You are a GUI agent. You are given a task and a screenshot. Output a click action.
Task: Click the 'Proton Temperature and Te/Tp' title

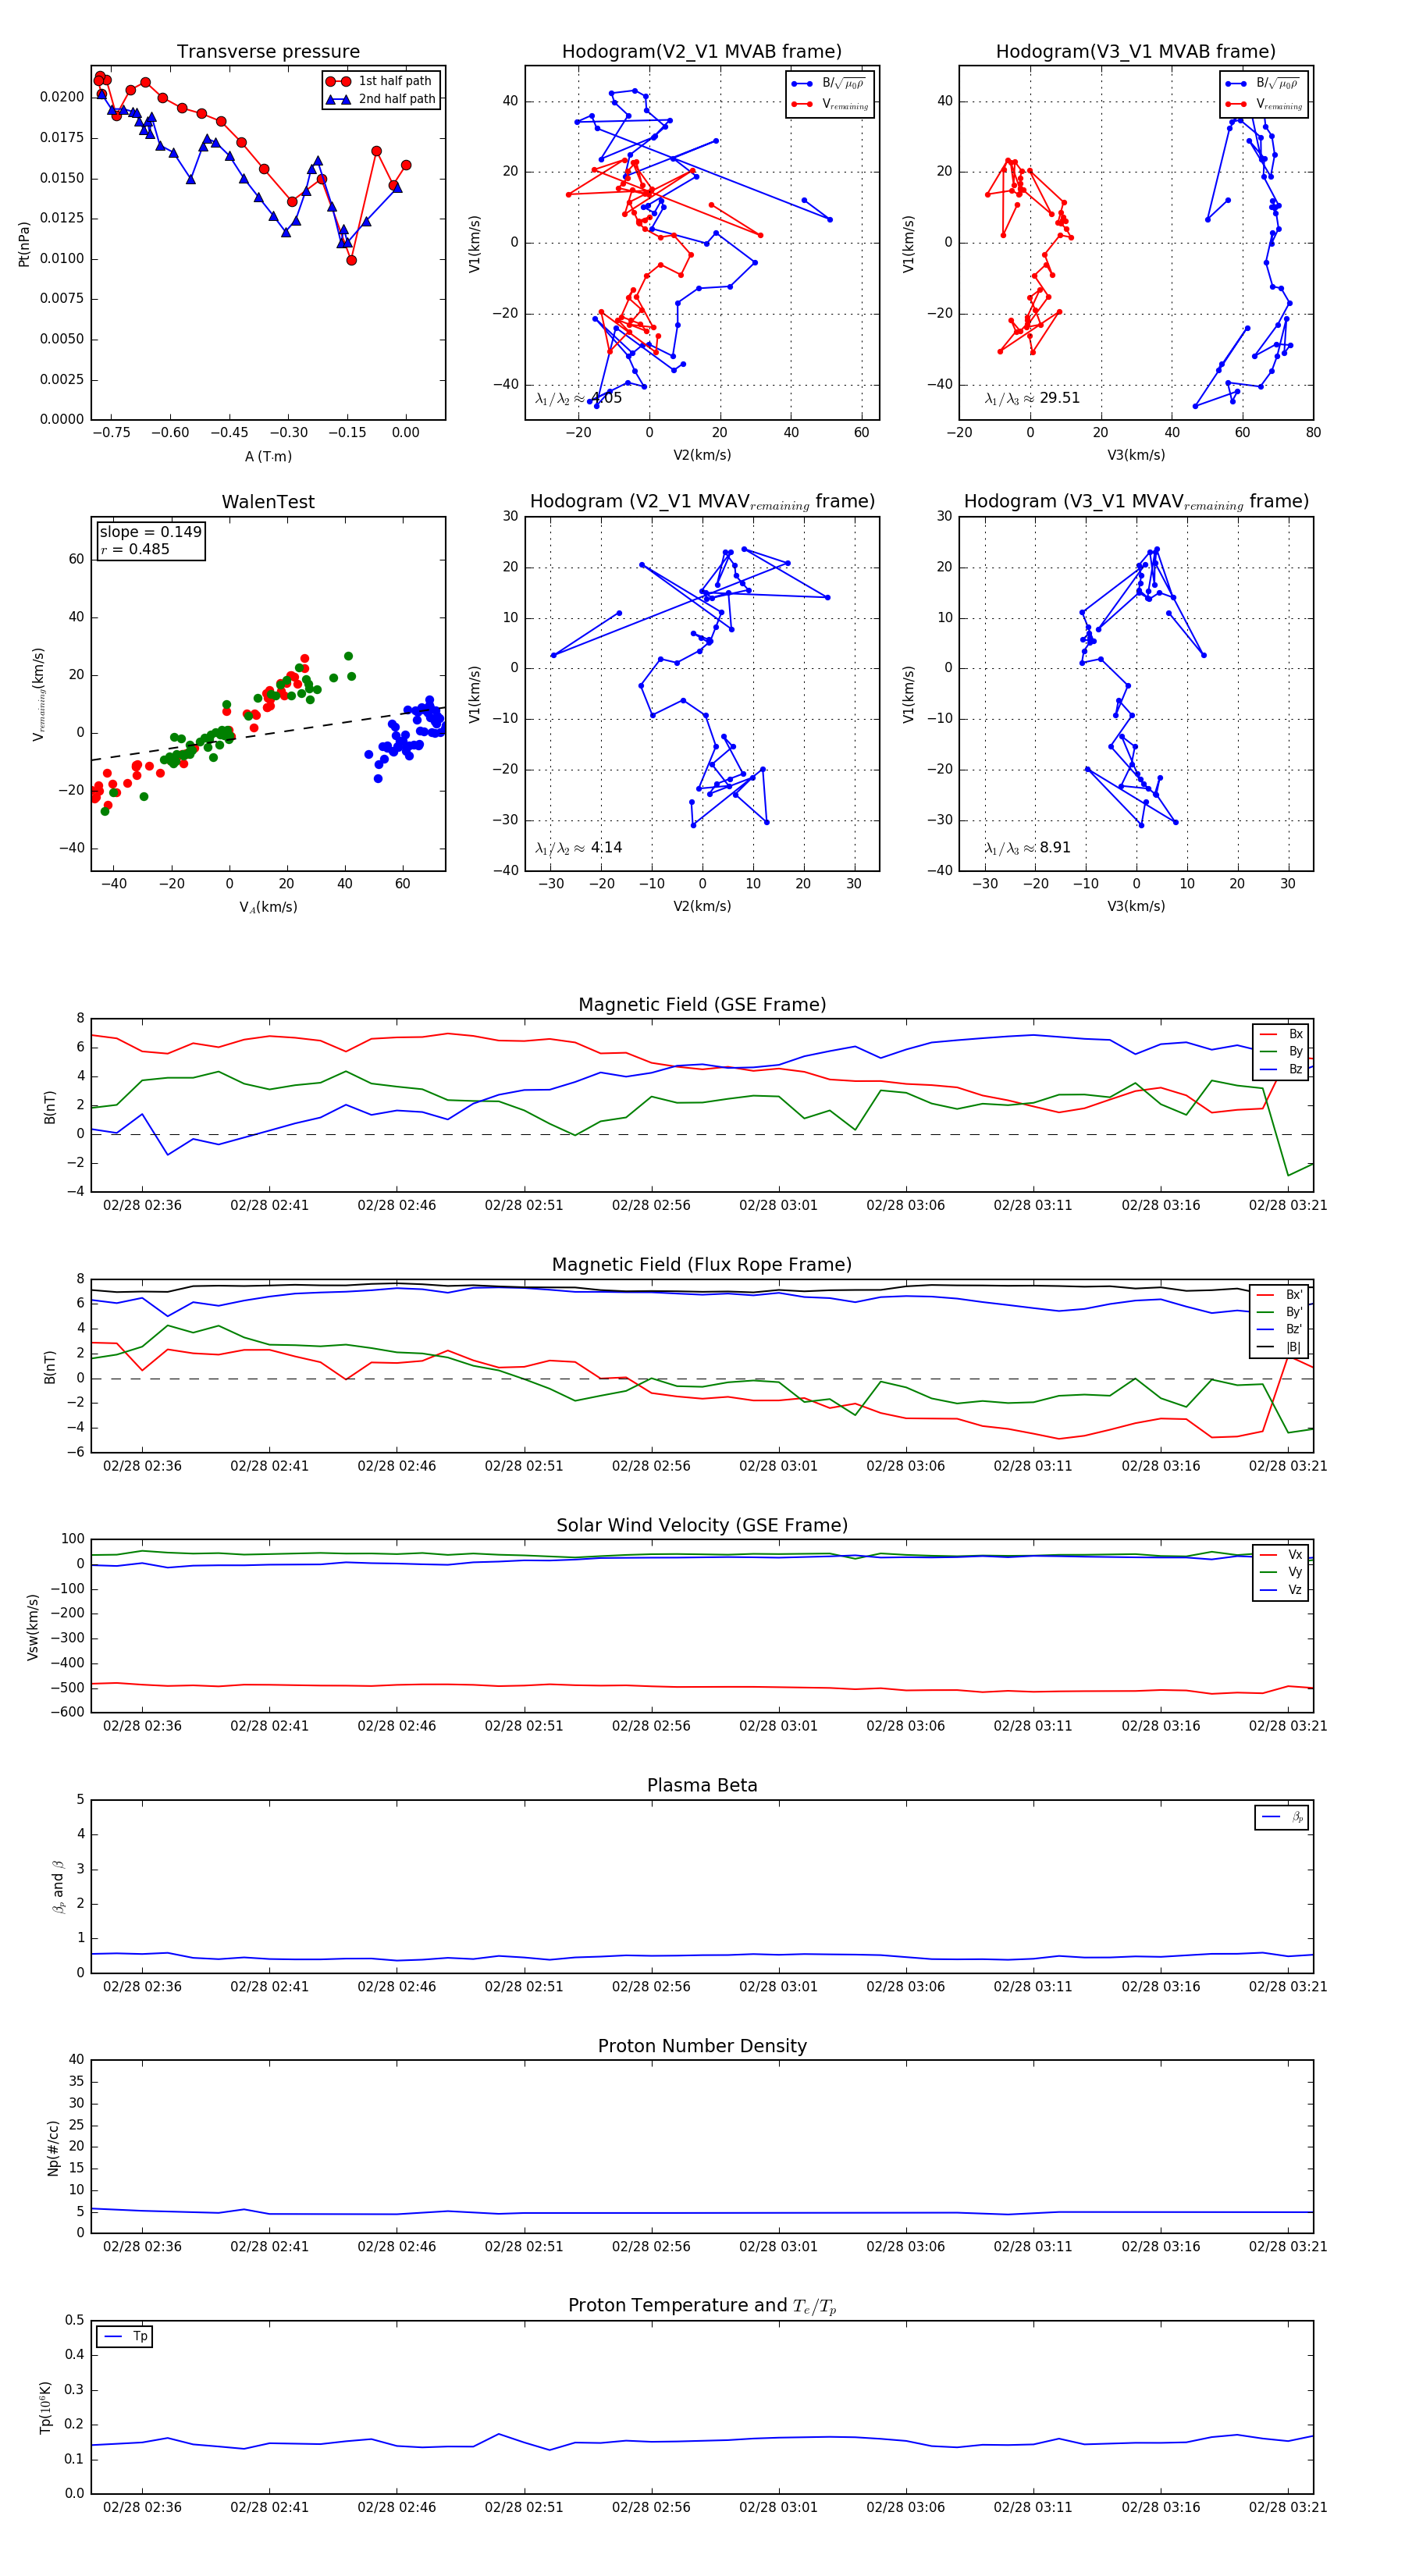coord(702,2306)
